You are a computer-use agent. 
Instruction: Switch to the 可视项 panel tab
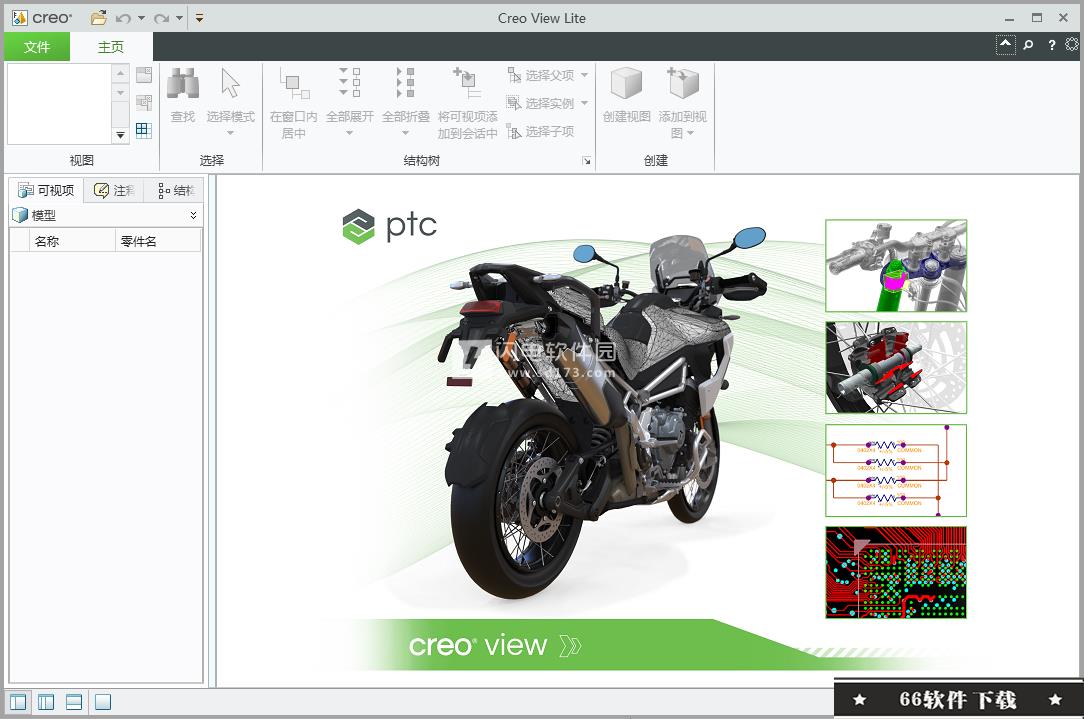pos(46,190)
